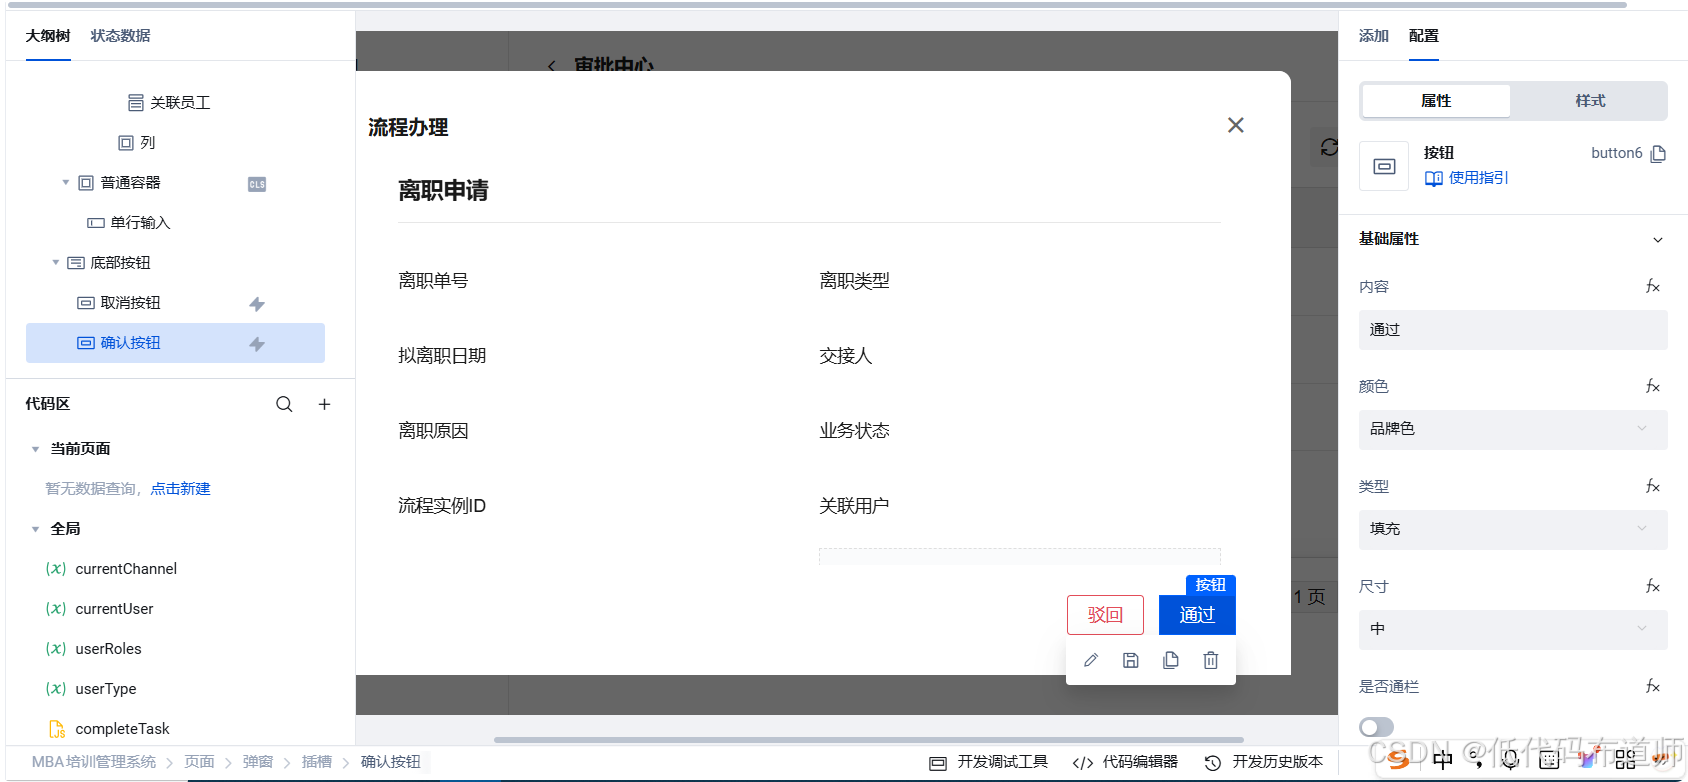
Task: Select 关联员工 in the outline tree
Action: tap(180, 103)
